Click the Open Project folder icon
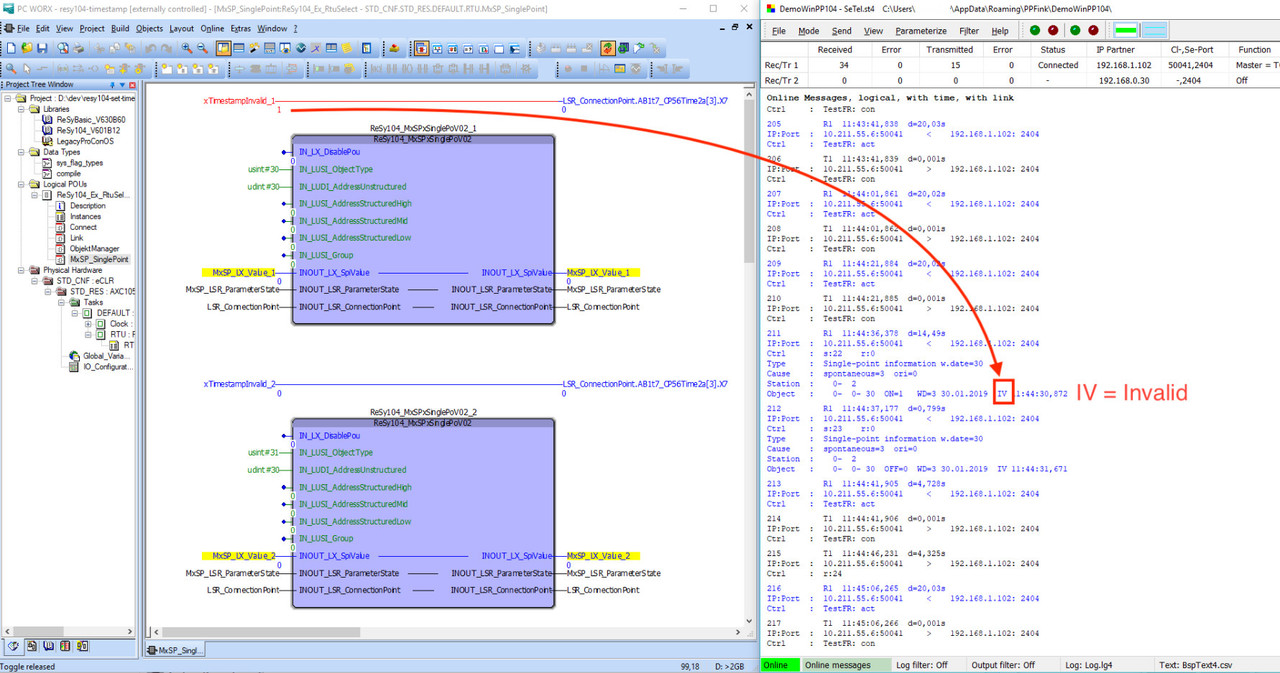 (27, 48)
